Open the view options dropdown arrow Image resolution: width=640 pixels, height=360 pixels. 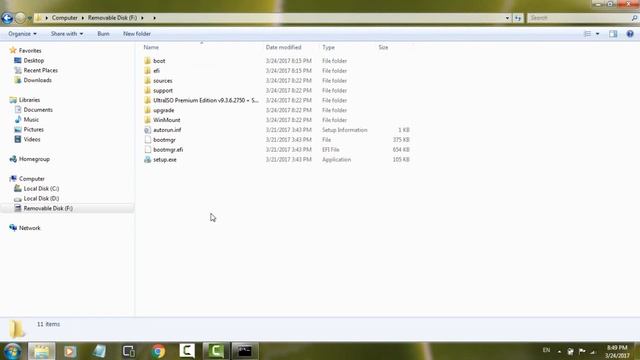[598, 34]
